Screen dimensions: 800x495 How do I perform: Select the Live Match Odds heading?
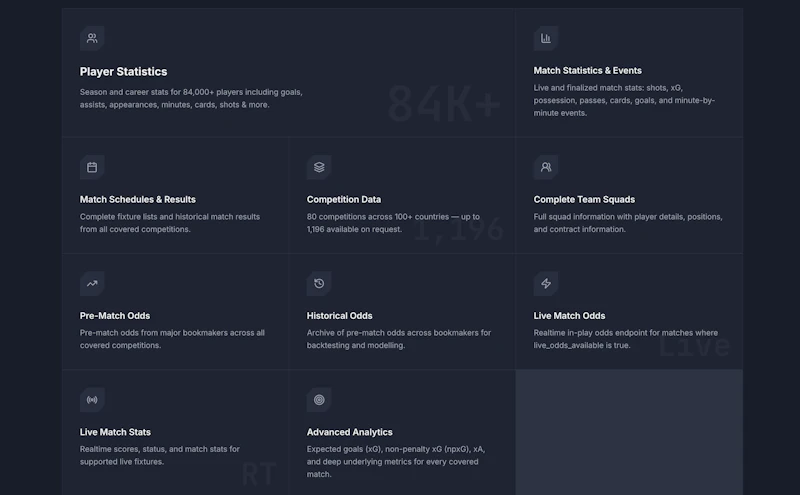[x=569, y=316]
